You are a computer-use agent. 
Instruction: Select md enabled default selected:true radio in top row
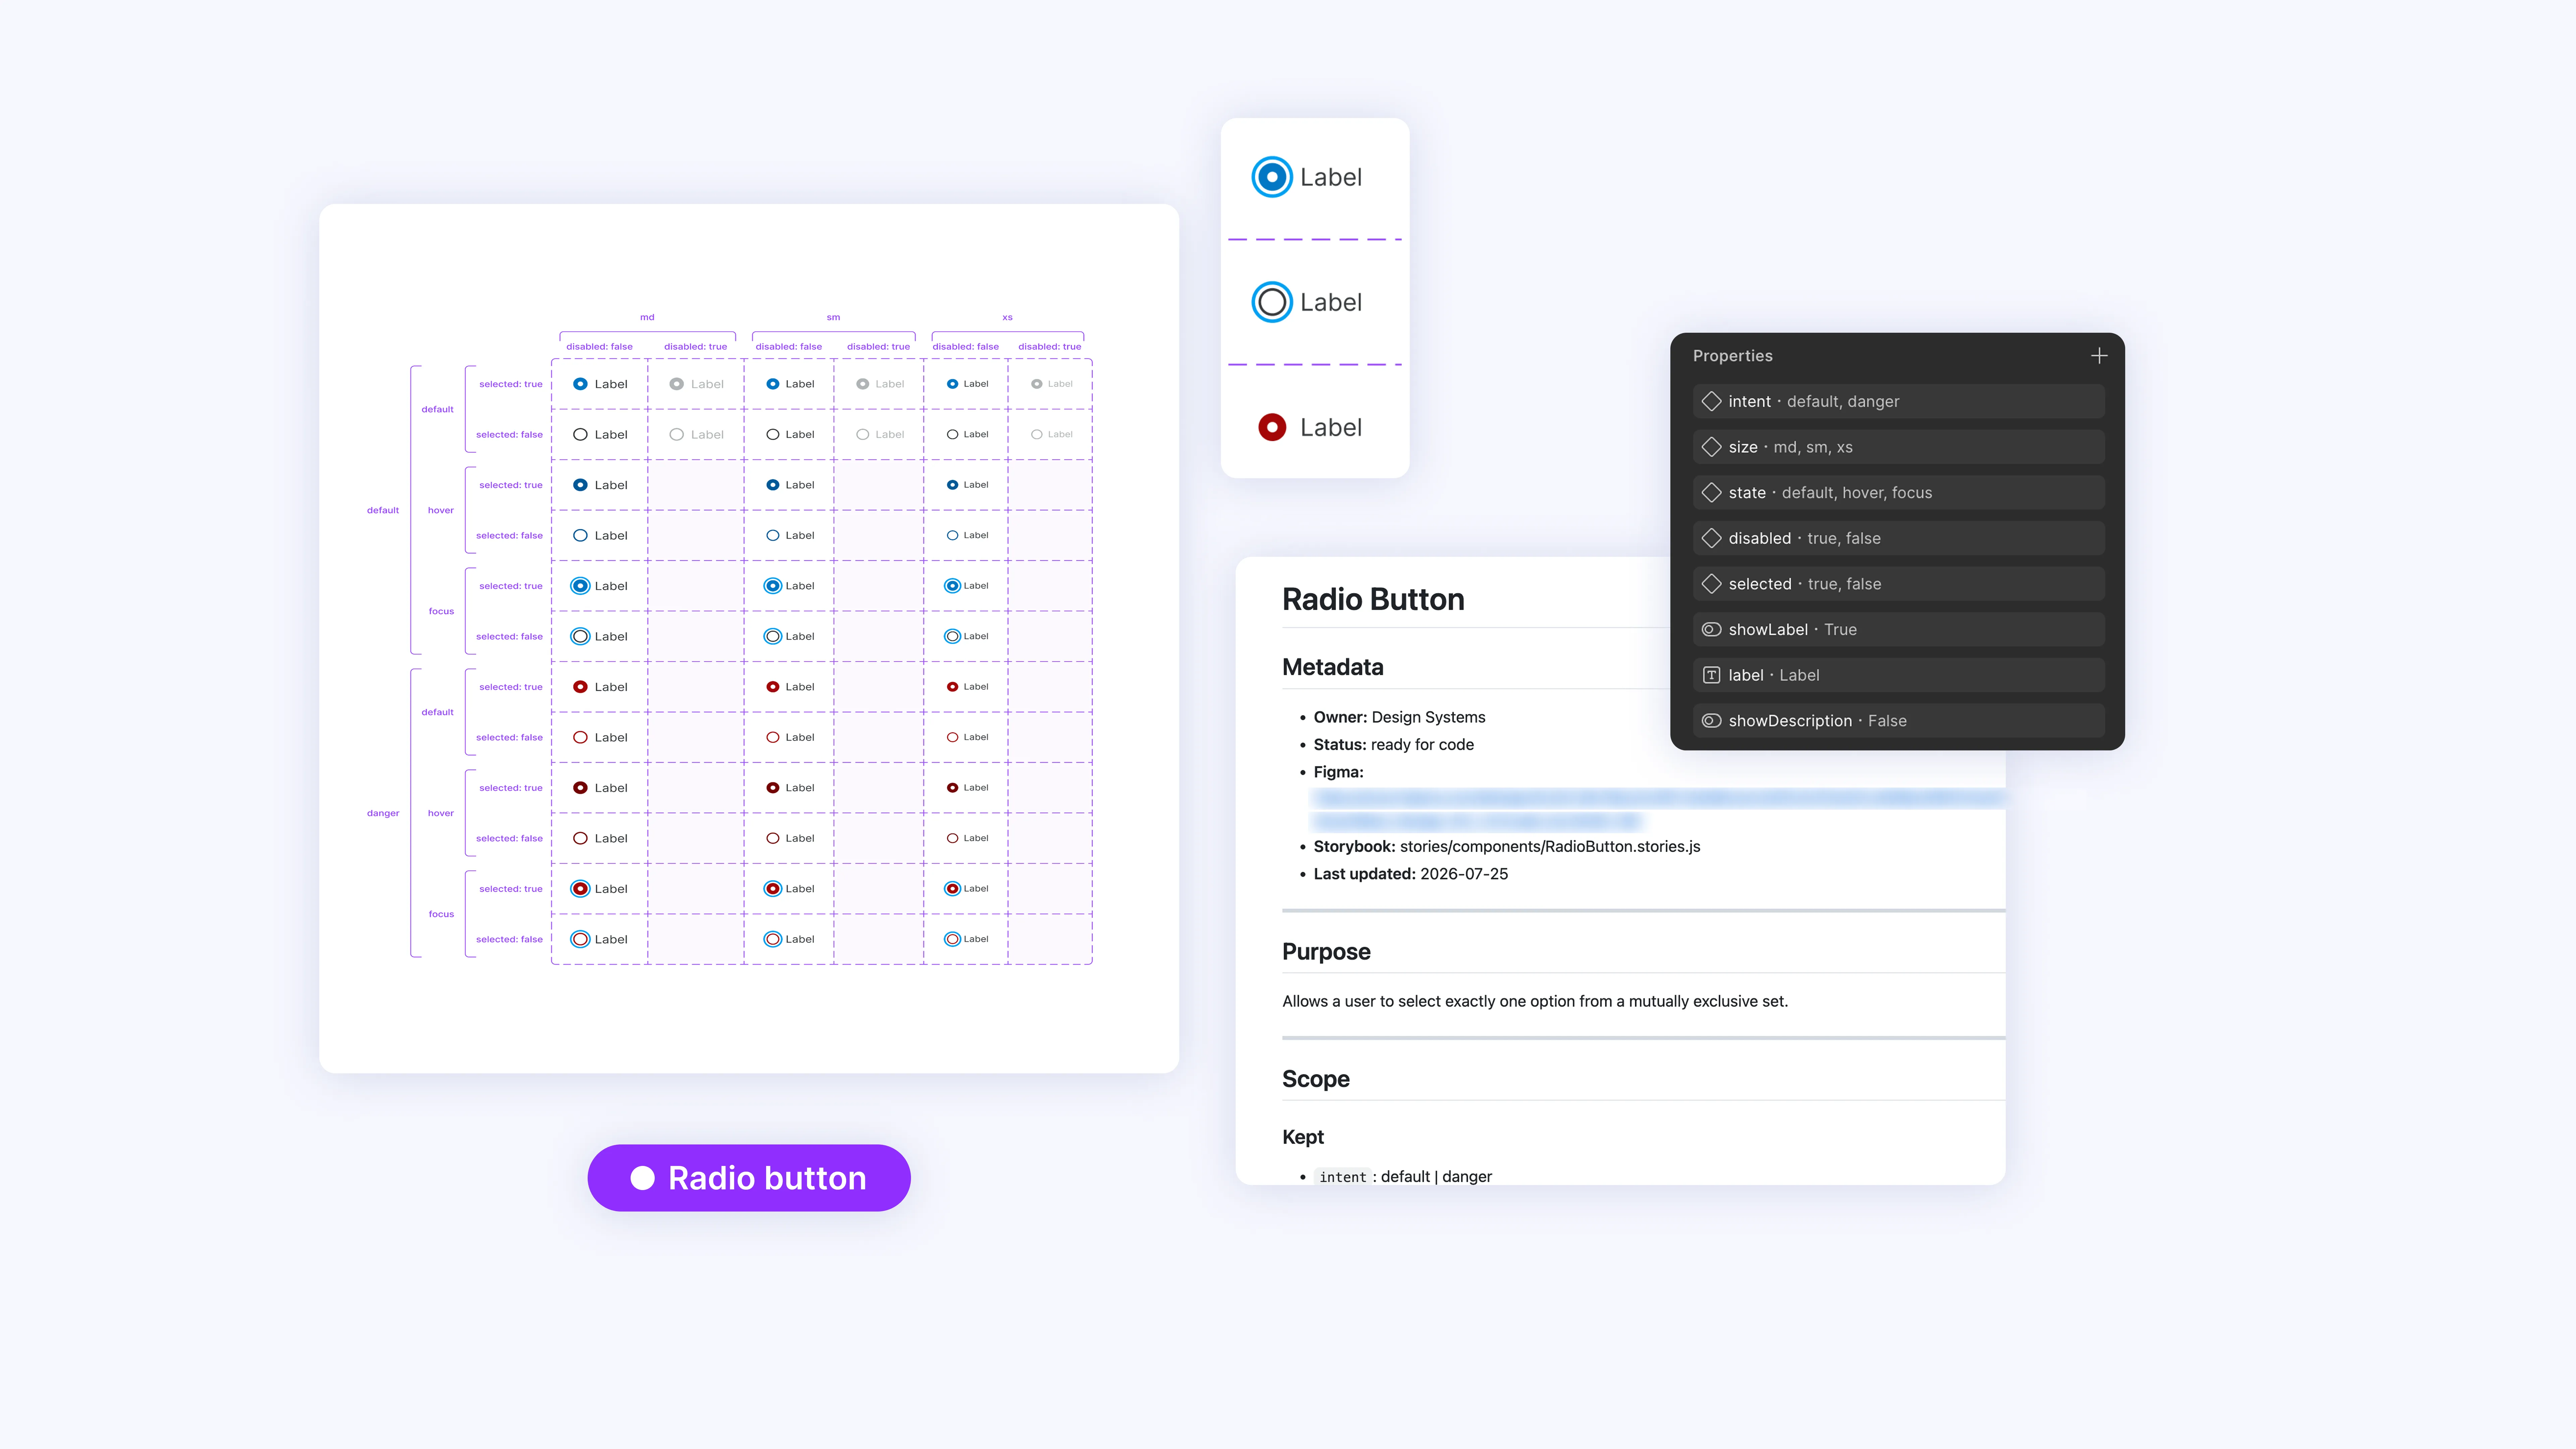pos(580,384)
